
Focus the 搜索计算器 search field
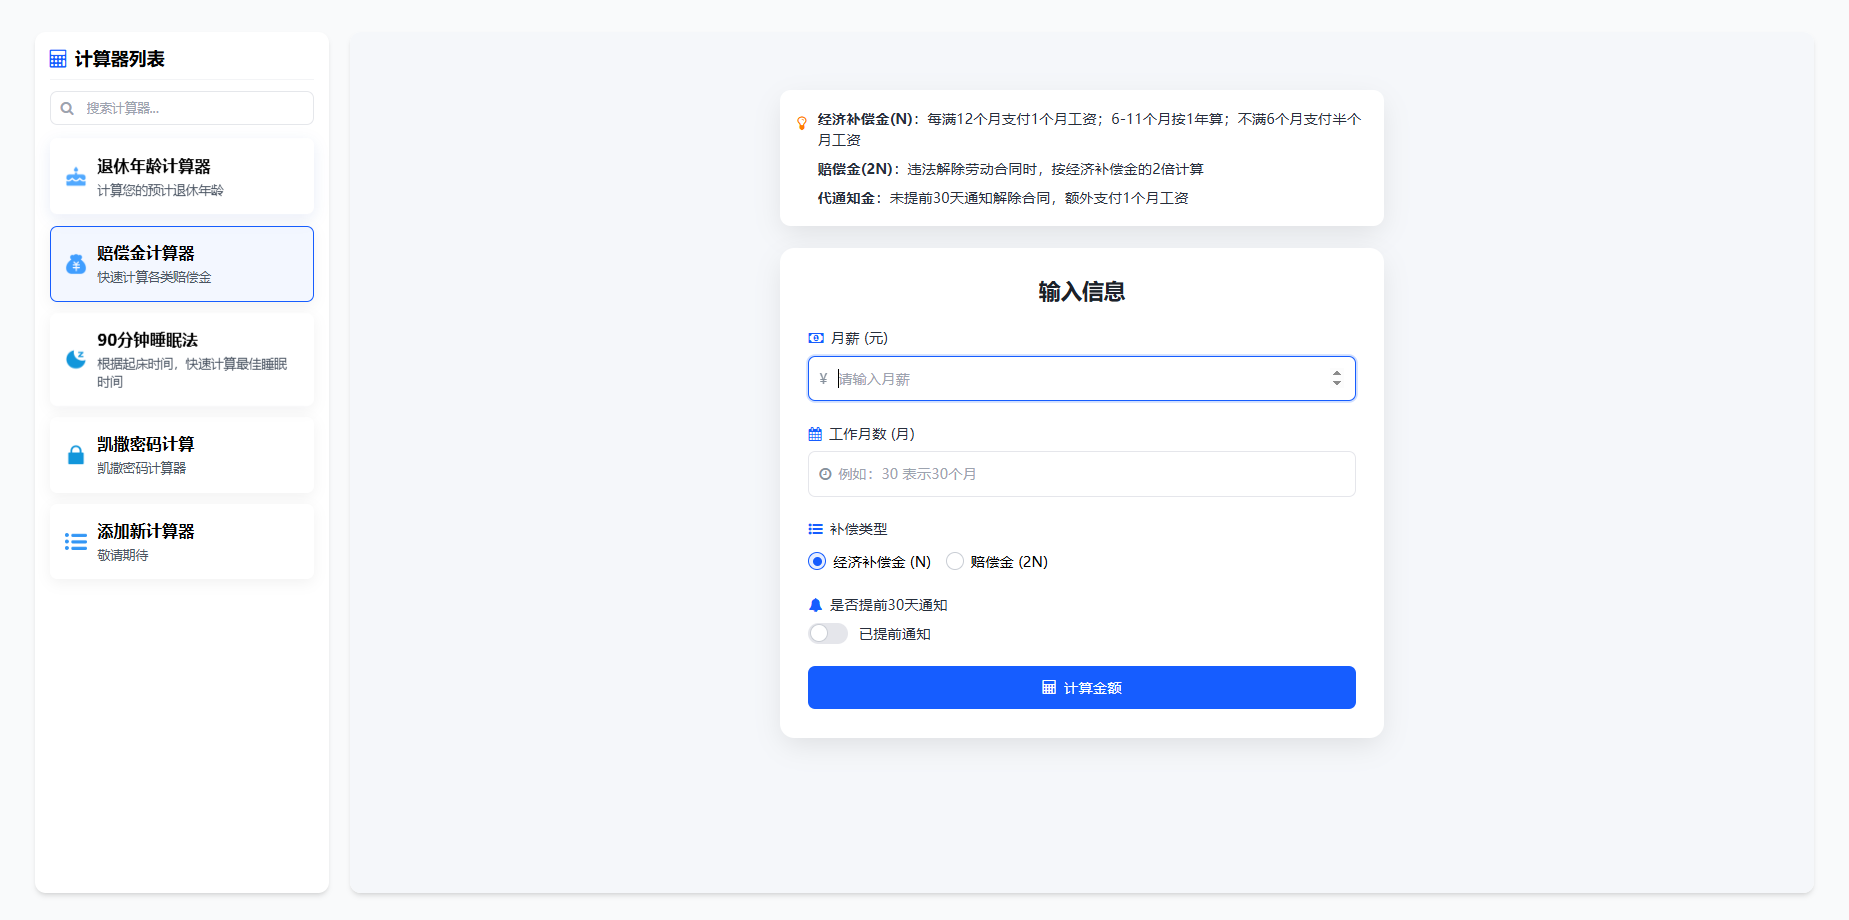pyautogui.click(x=190, y=108)
